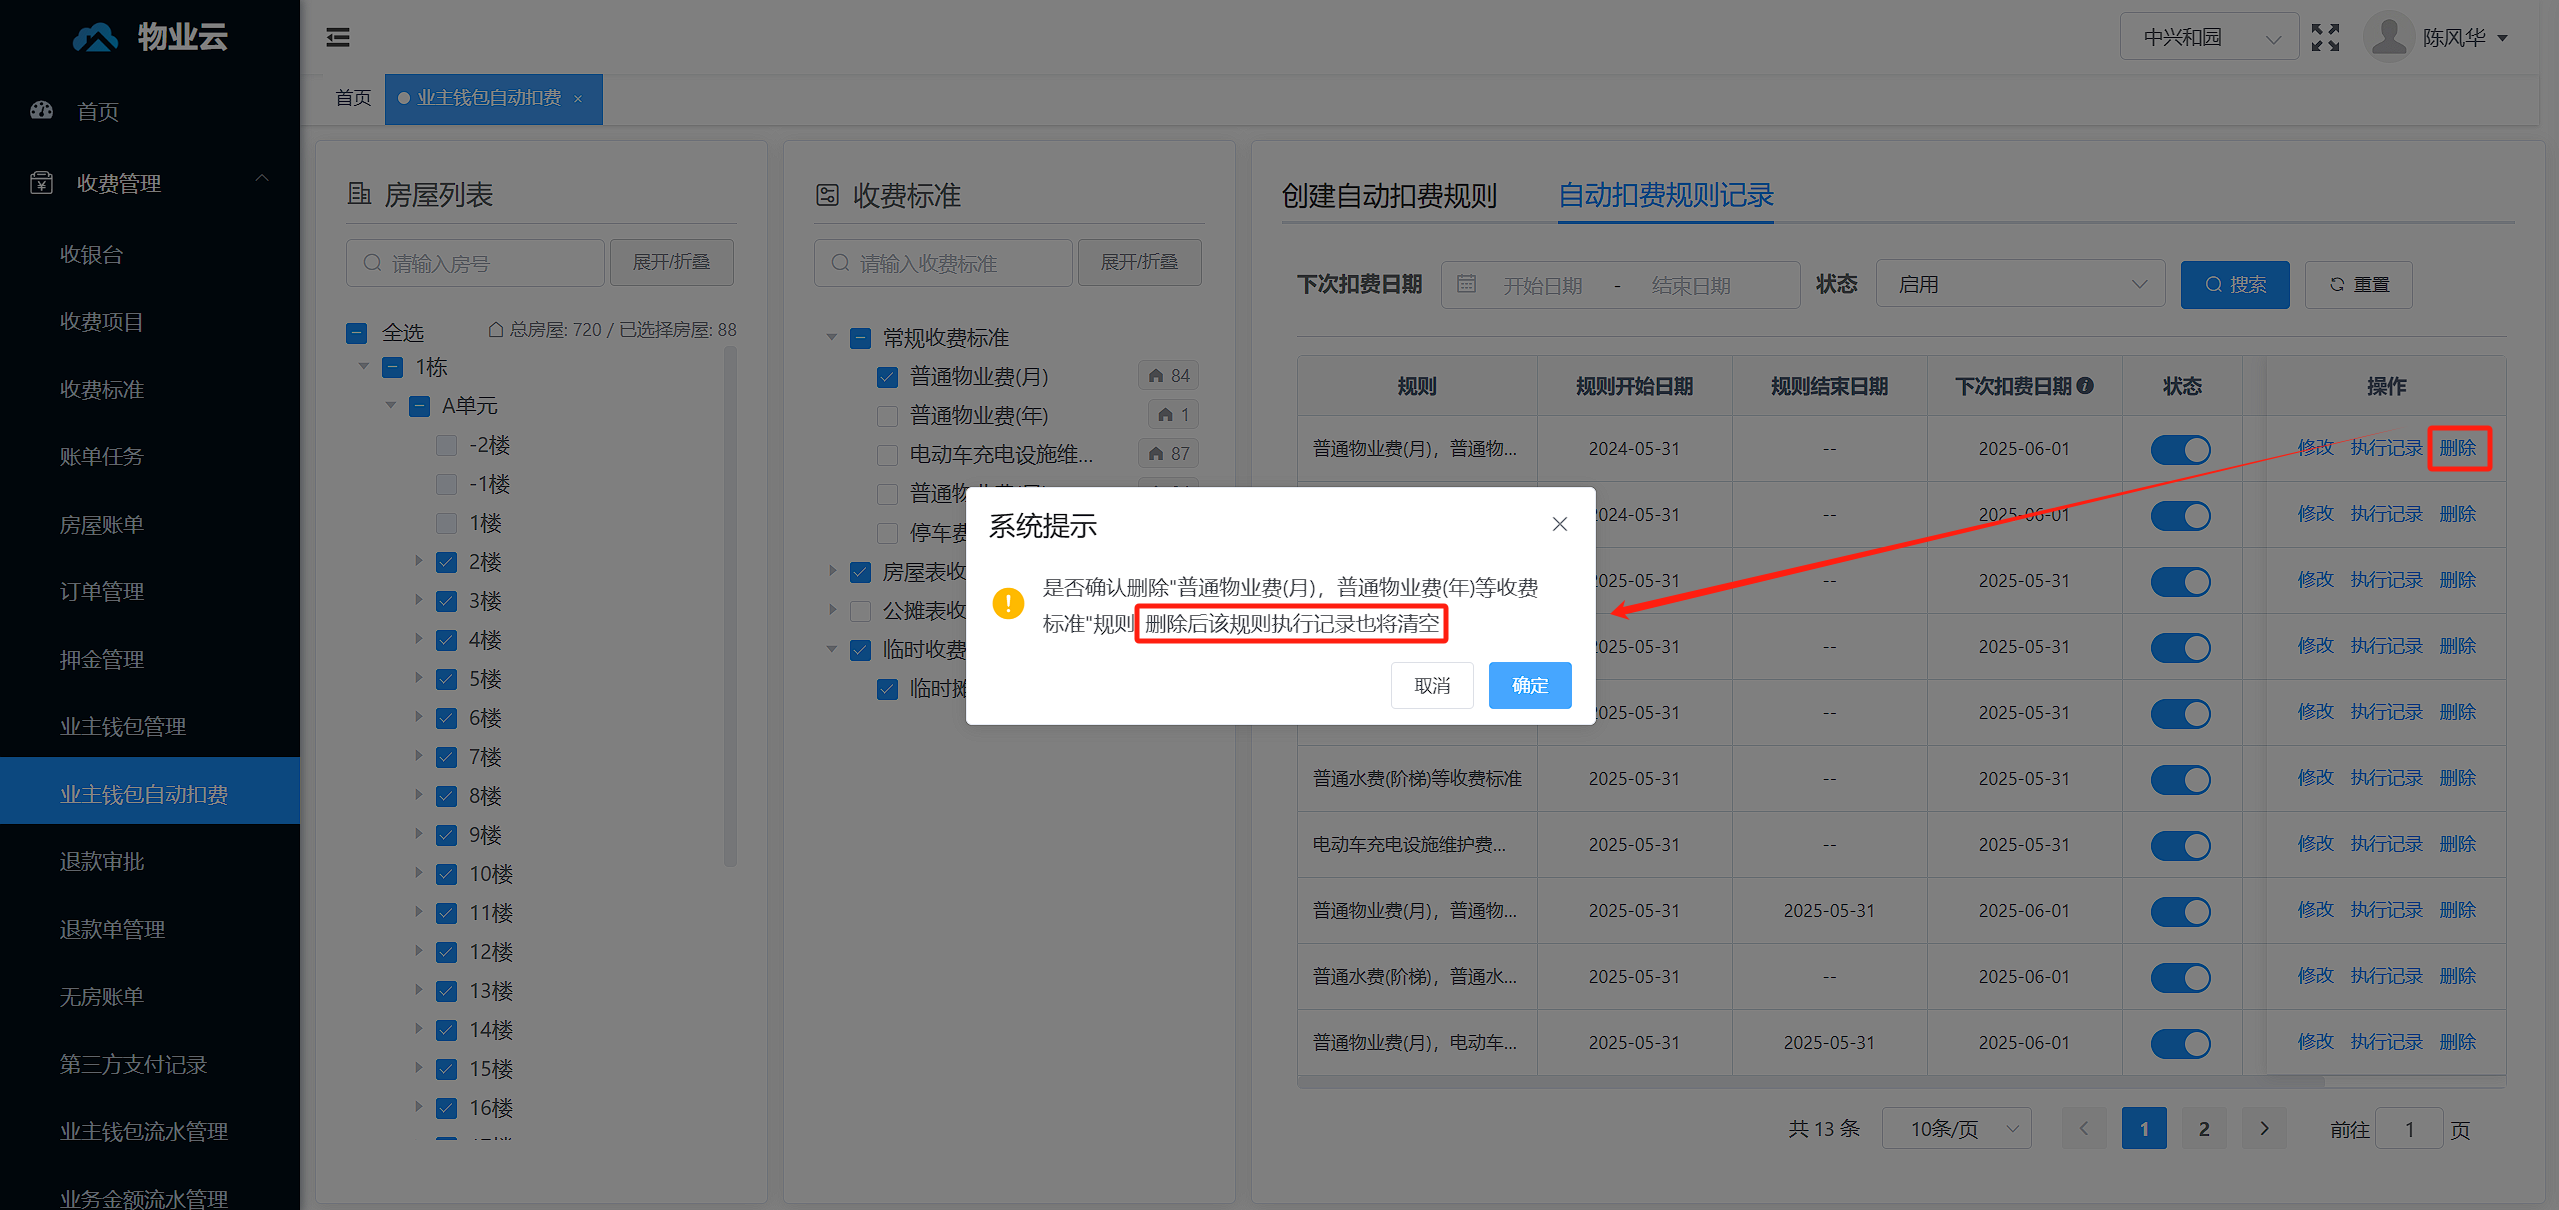Click 展开/折叠 in 收费标准 panel
This screenshot has height=1210, width=2559.
(1139, 262)
